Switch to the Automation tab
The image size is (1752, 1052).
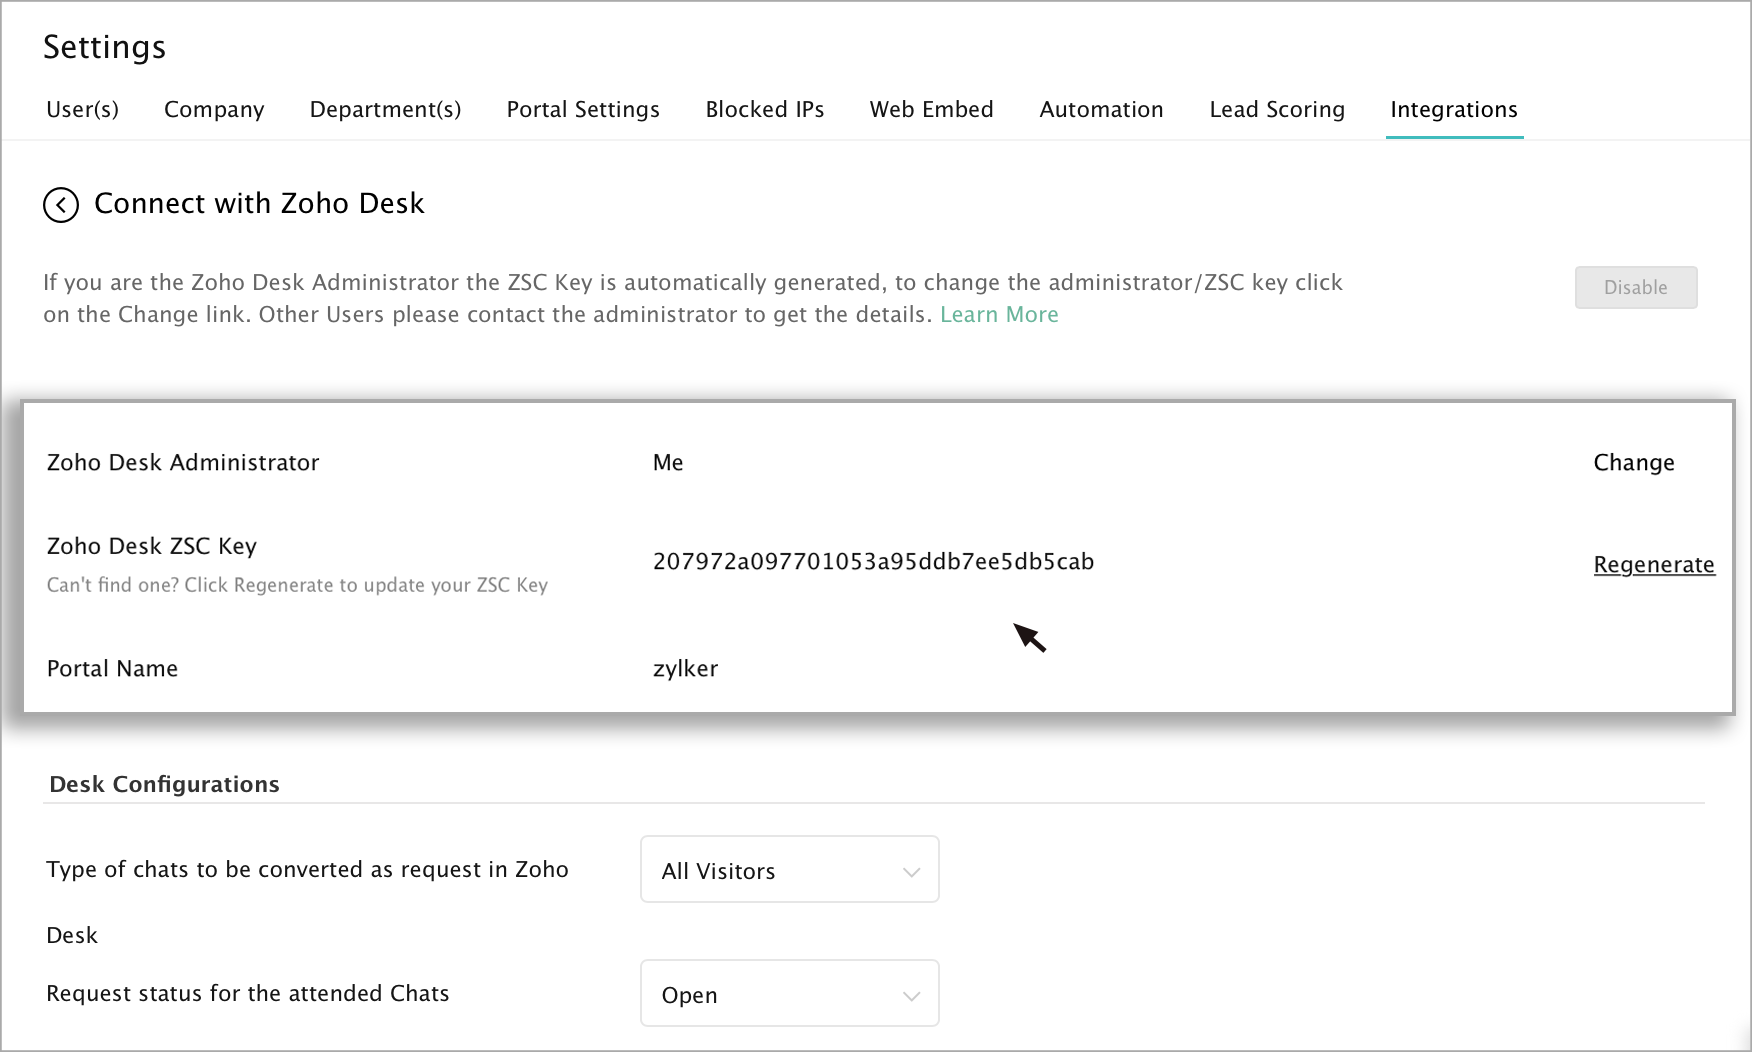(x=1101, y=110)
